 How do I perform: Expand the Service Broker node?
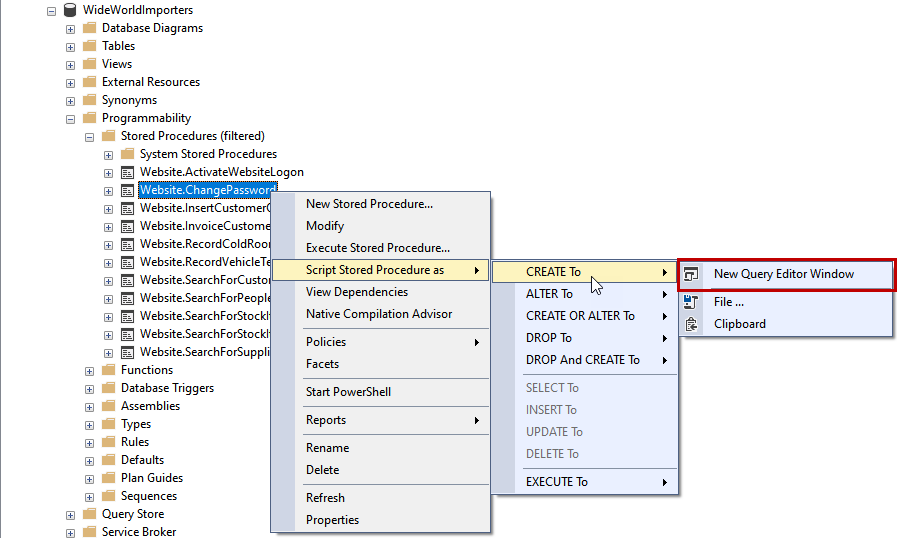pos(70,533)
